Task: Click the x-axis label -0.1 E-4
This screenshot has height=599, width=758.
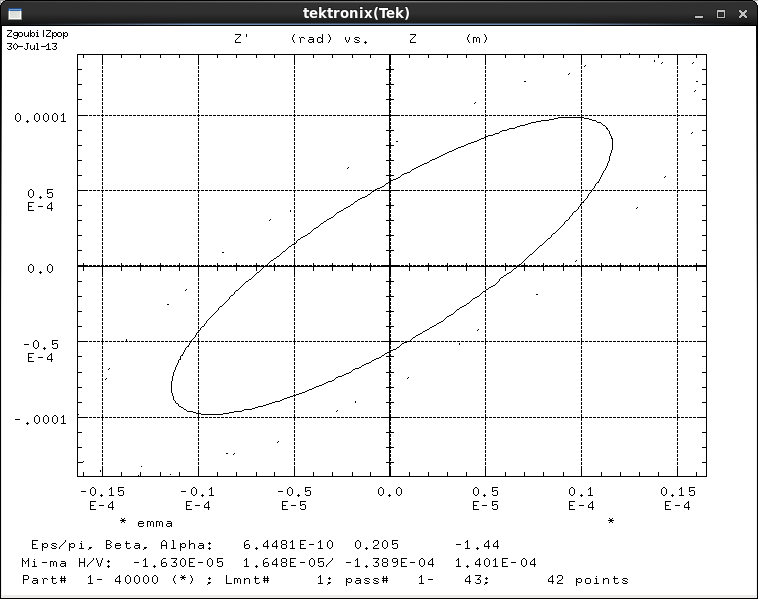Action: 198,499
